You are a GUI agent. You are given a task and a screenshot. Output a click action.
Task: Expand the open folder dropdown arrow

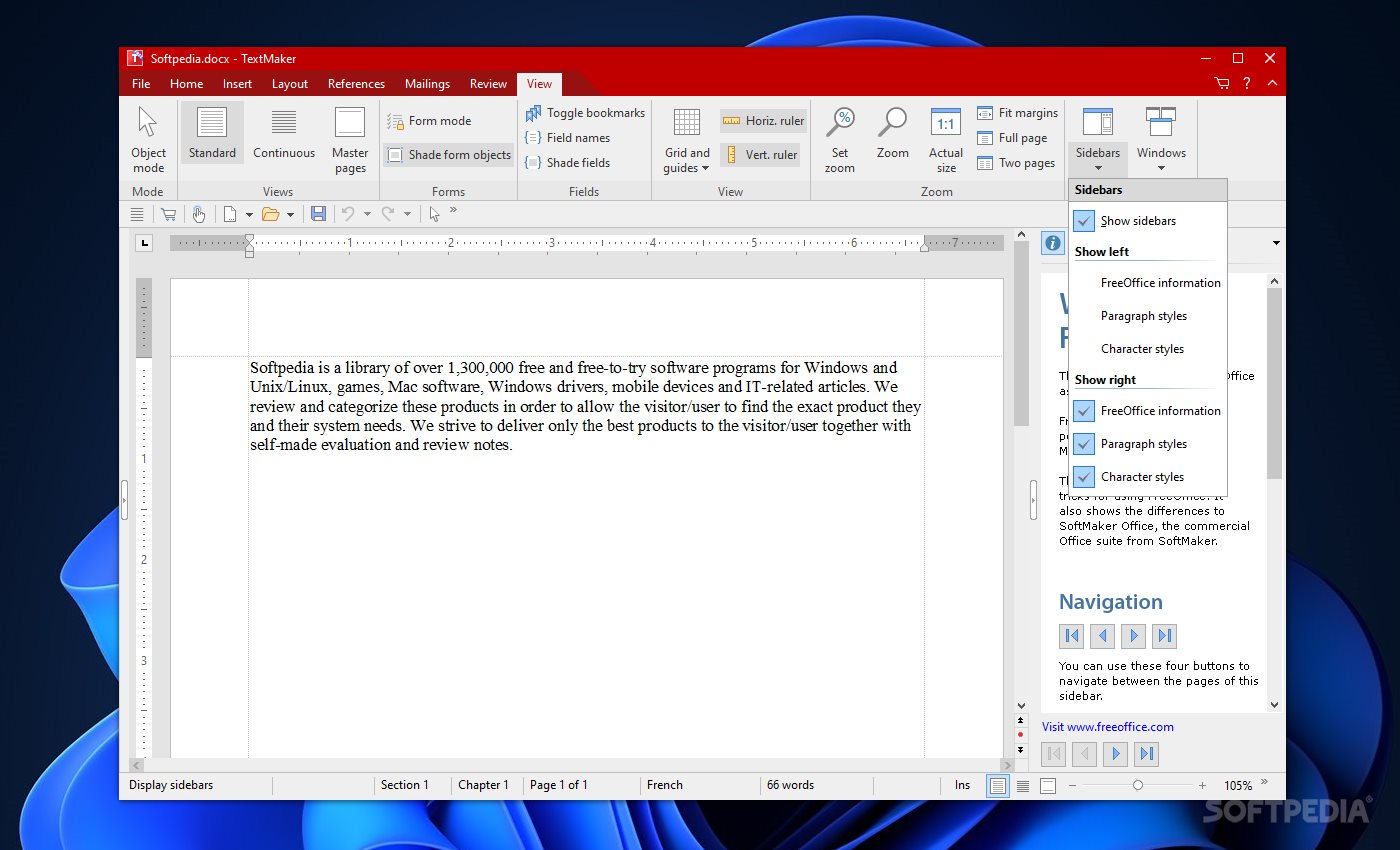290,214
